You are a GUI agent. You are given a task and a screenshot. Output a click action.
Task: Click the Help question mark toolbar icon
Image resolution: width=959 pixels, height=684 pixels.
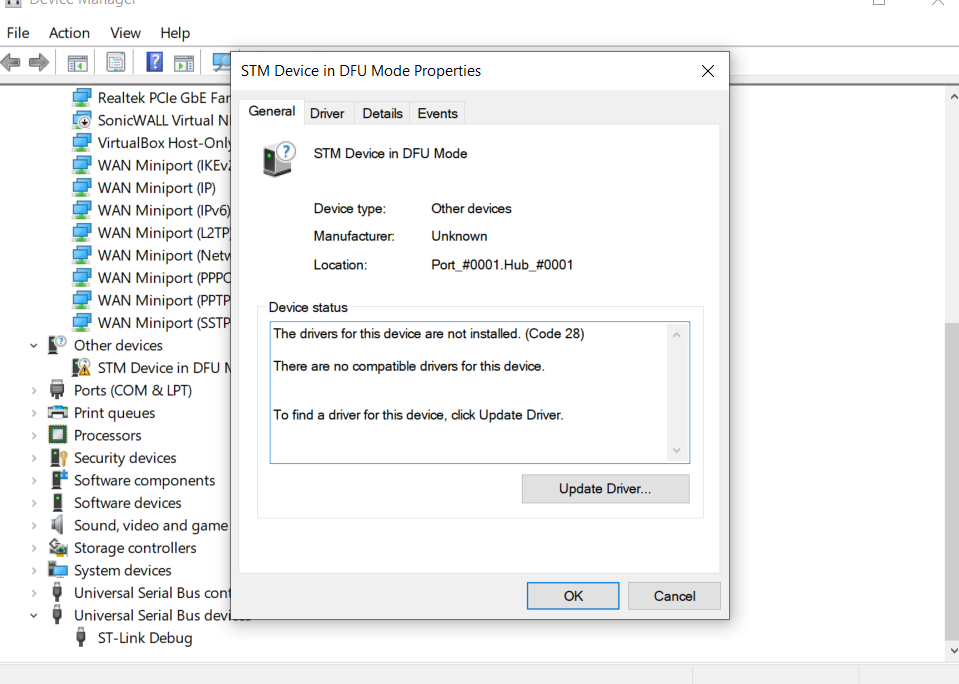[x=152, y=62]
